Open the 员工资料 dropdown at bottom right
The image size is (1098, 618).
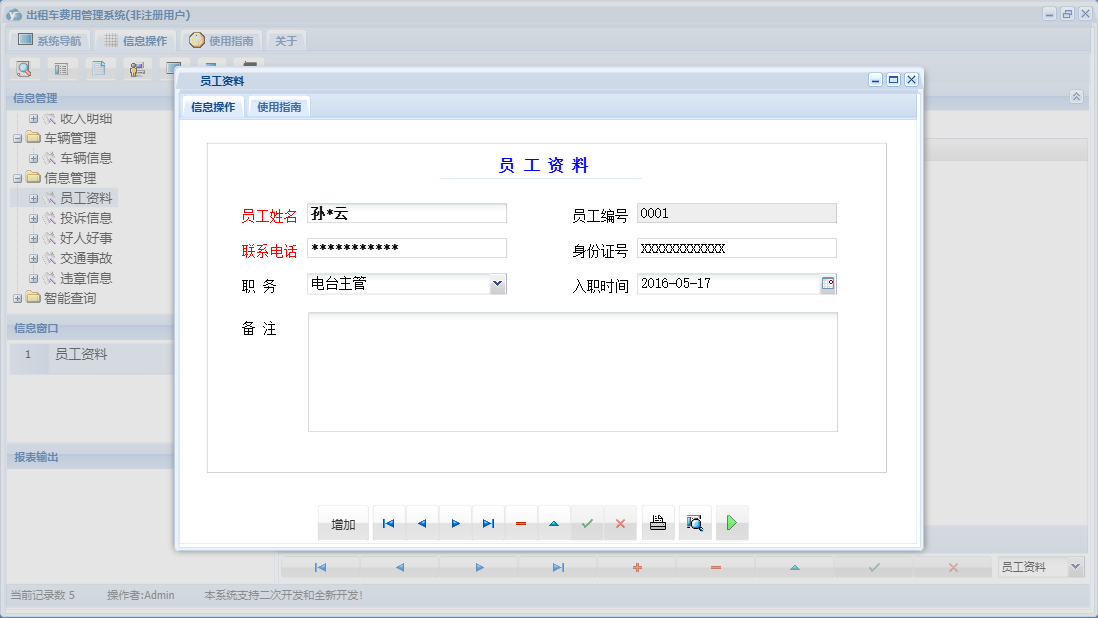(1075, 566)
